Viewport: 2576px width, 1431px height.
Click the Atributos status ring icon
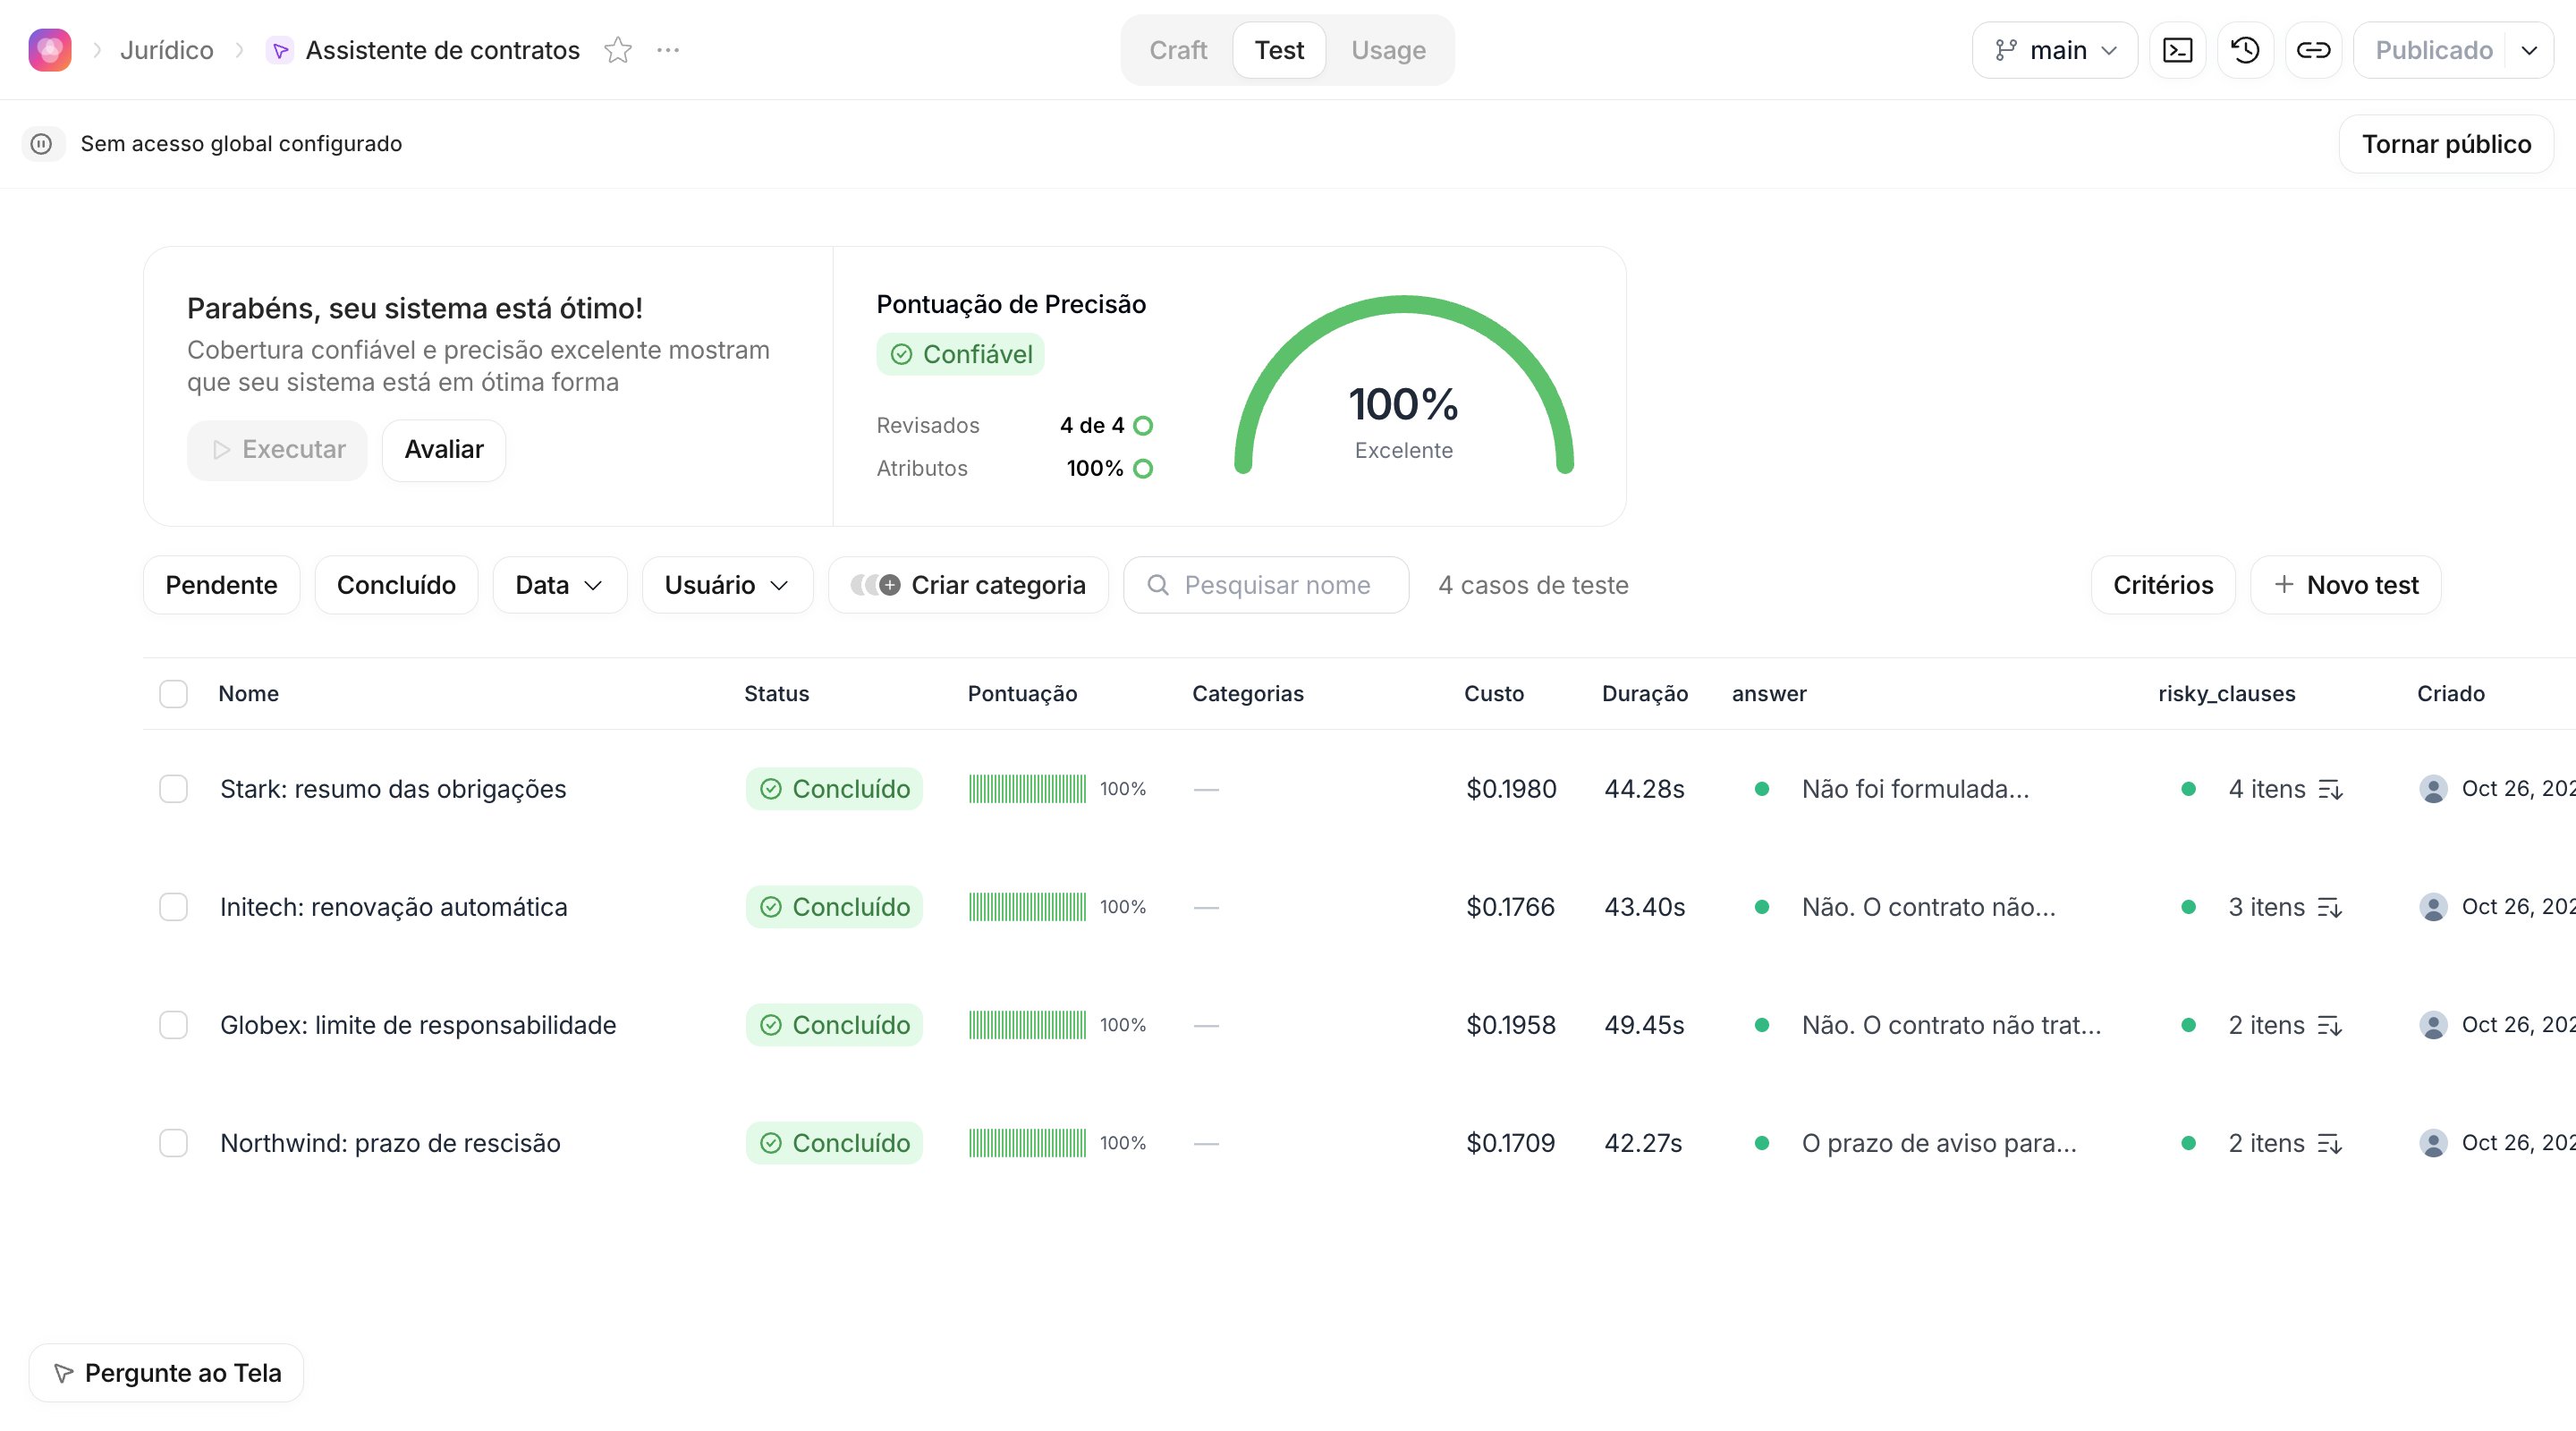pyautogui.click(x=1143, y=469)
